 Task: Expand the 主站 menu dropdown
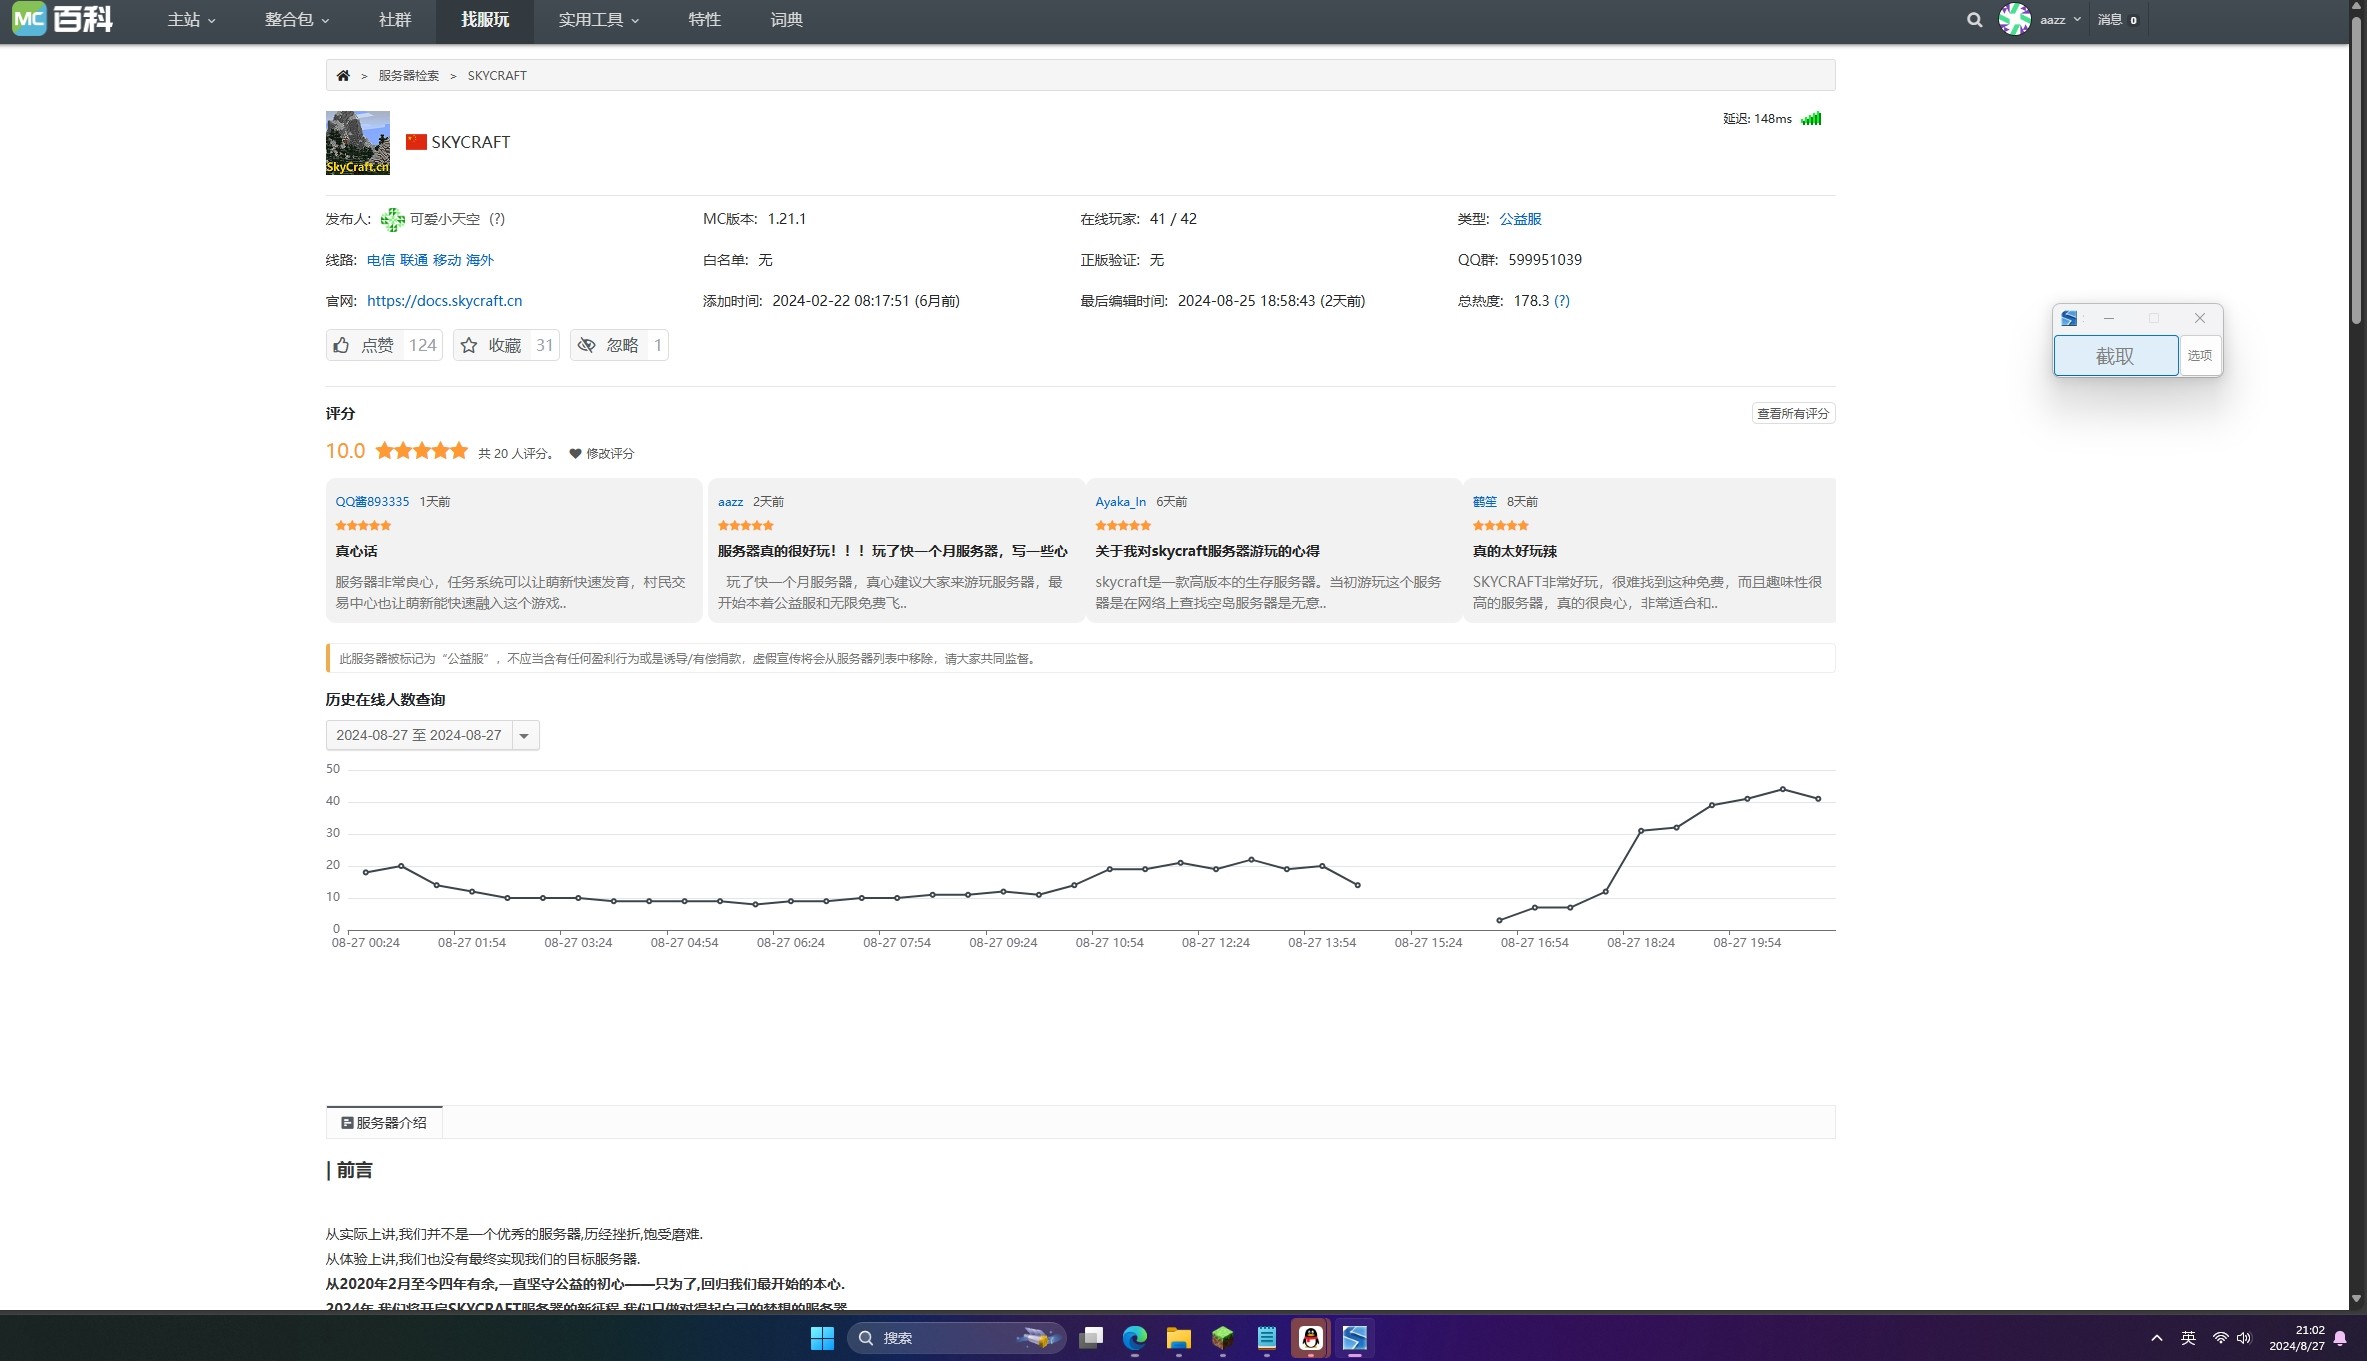tap(191, 20)
